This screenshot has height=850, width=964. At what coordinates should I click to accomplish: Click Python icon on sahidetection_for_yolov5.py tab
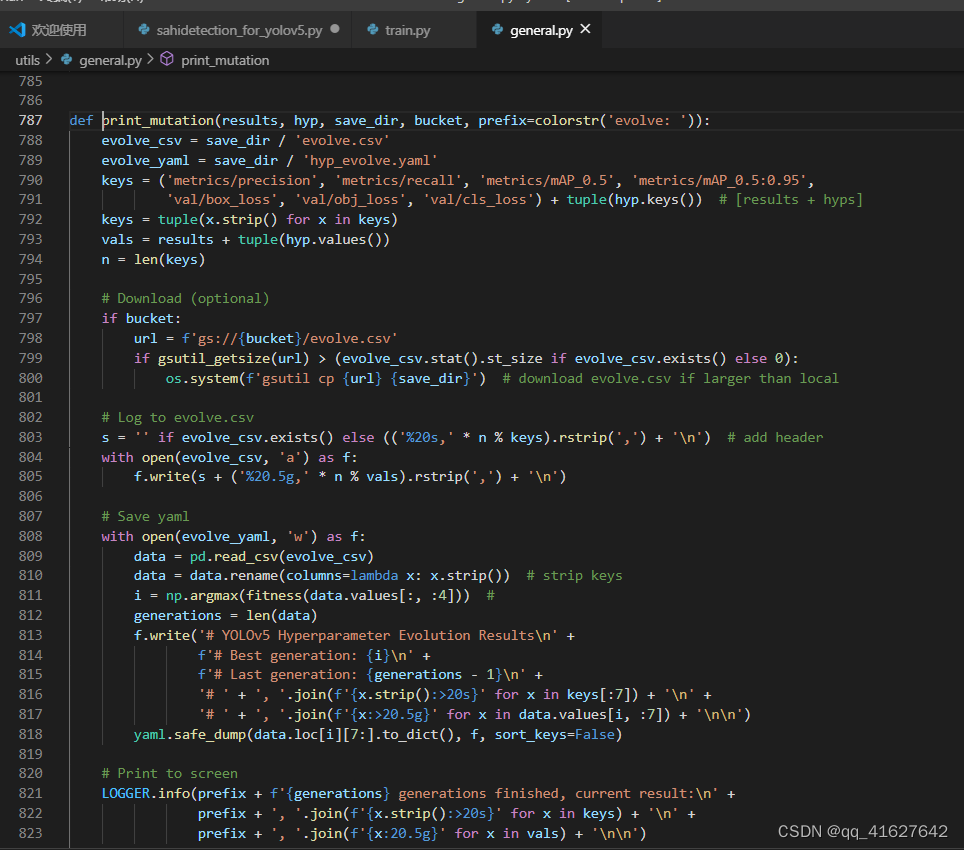[x=144, y=30]
